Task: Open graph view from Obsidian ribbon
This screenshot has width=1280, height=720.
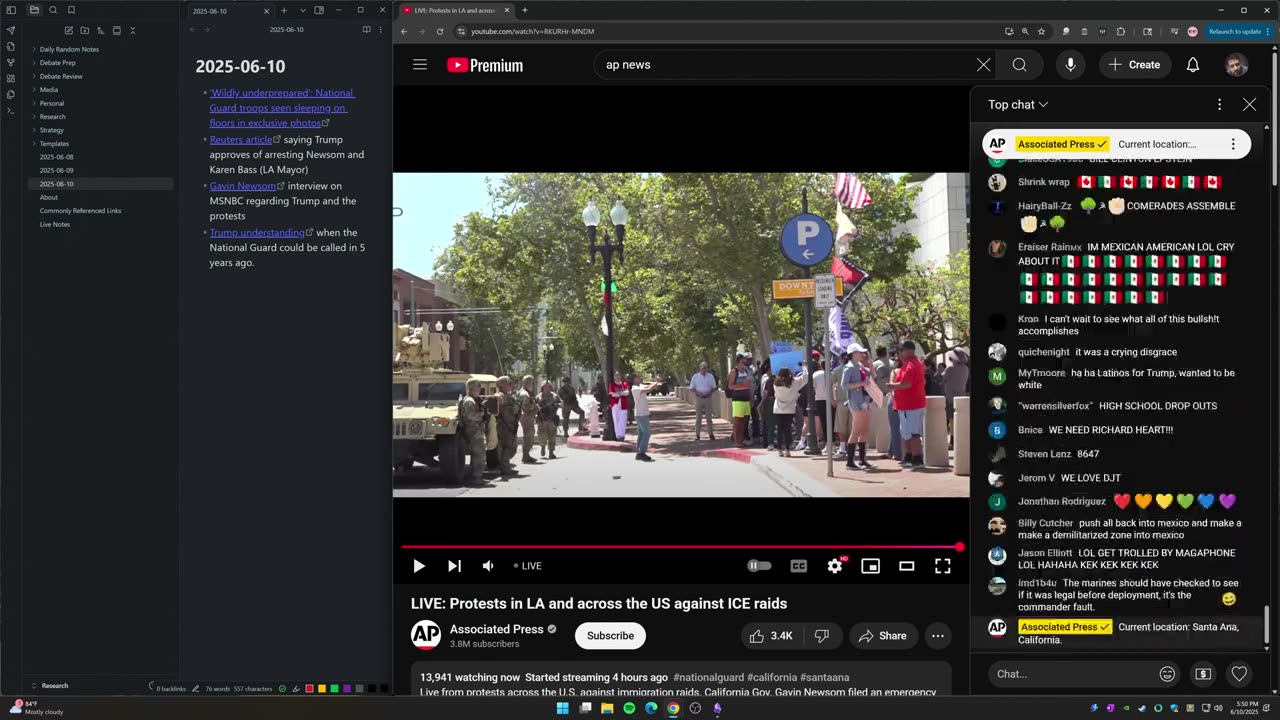Action: click(x=11, y=62)
